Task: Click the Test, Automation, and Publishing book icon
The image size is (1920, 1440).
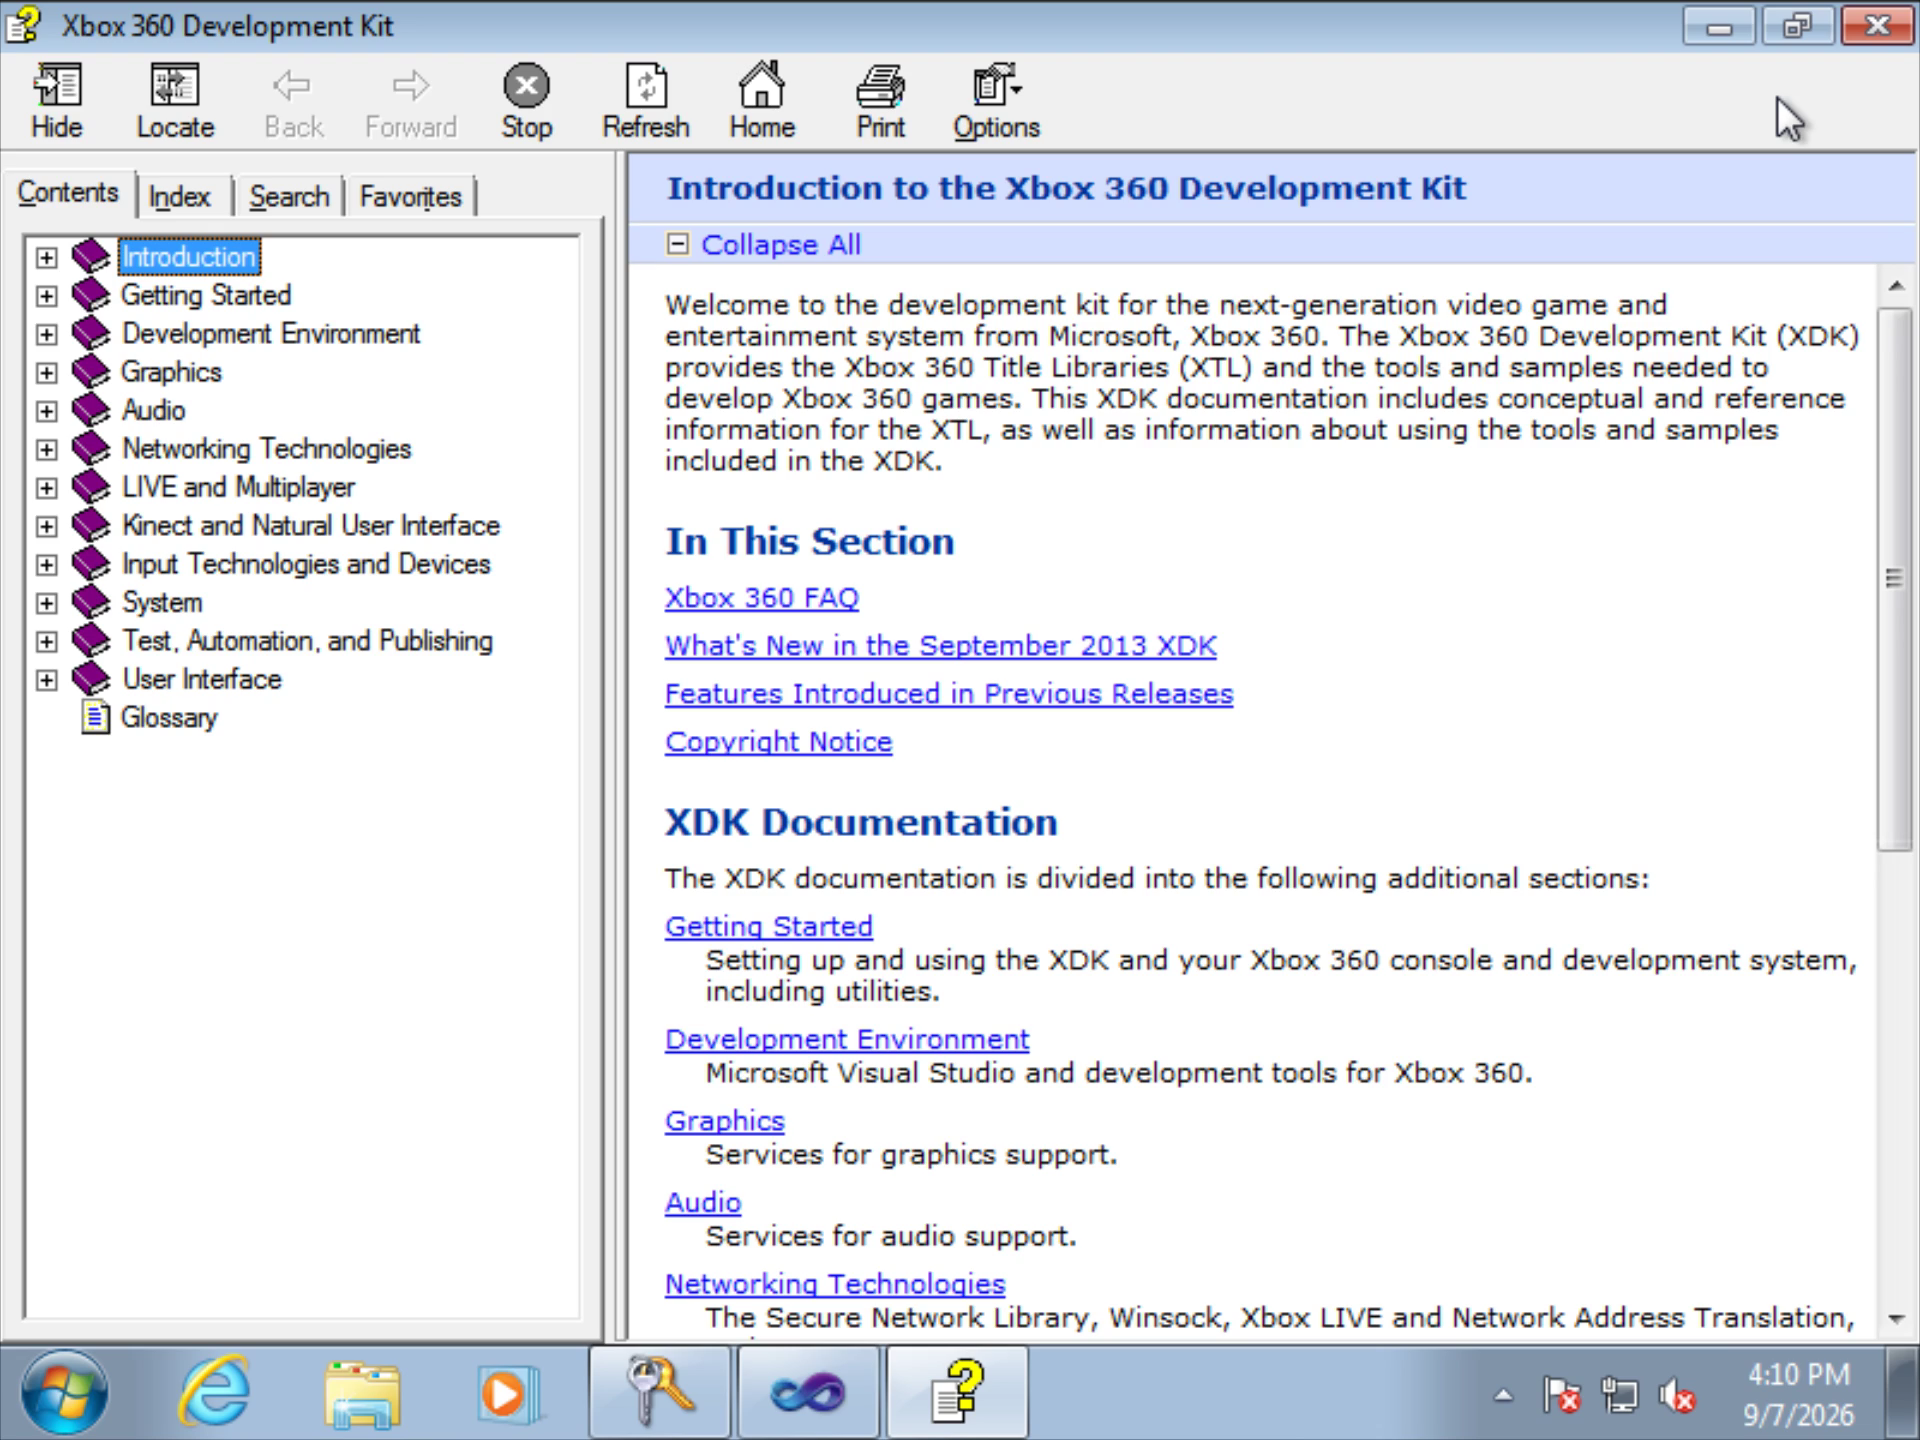Action: tap(91, 640)
